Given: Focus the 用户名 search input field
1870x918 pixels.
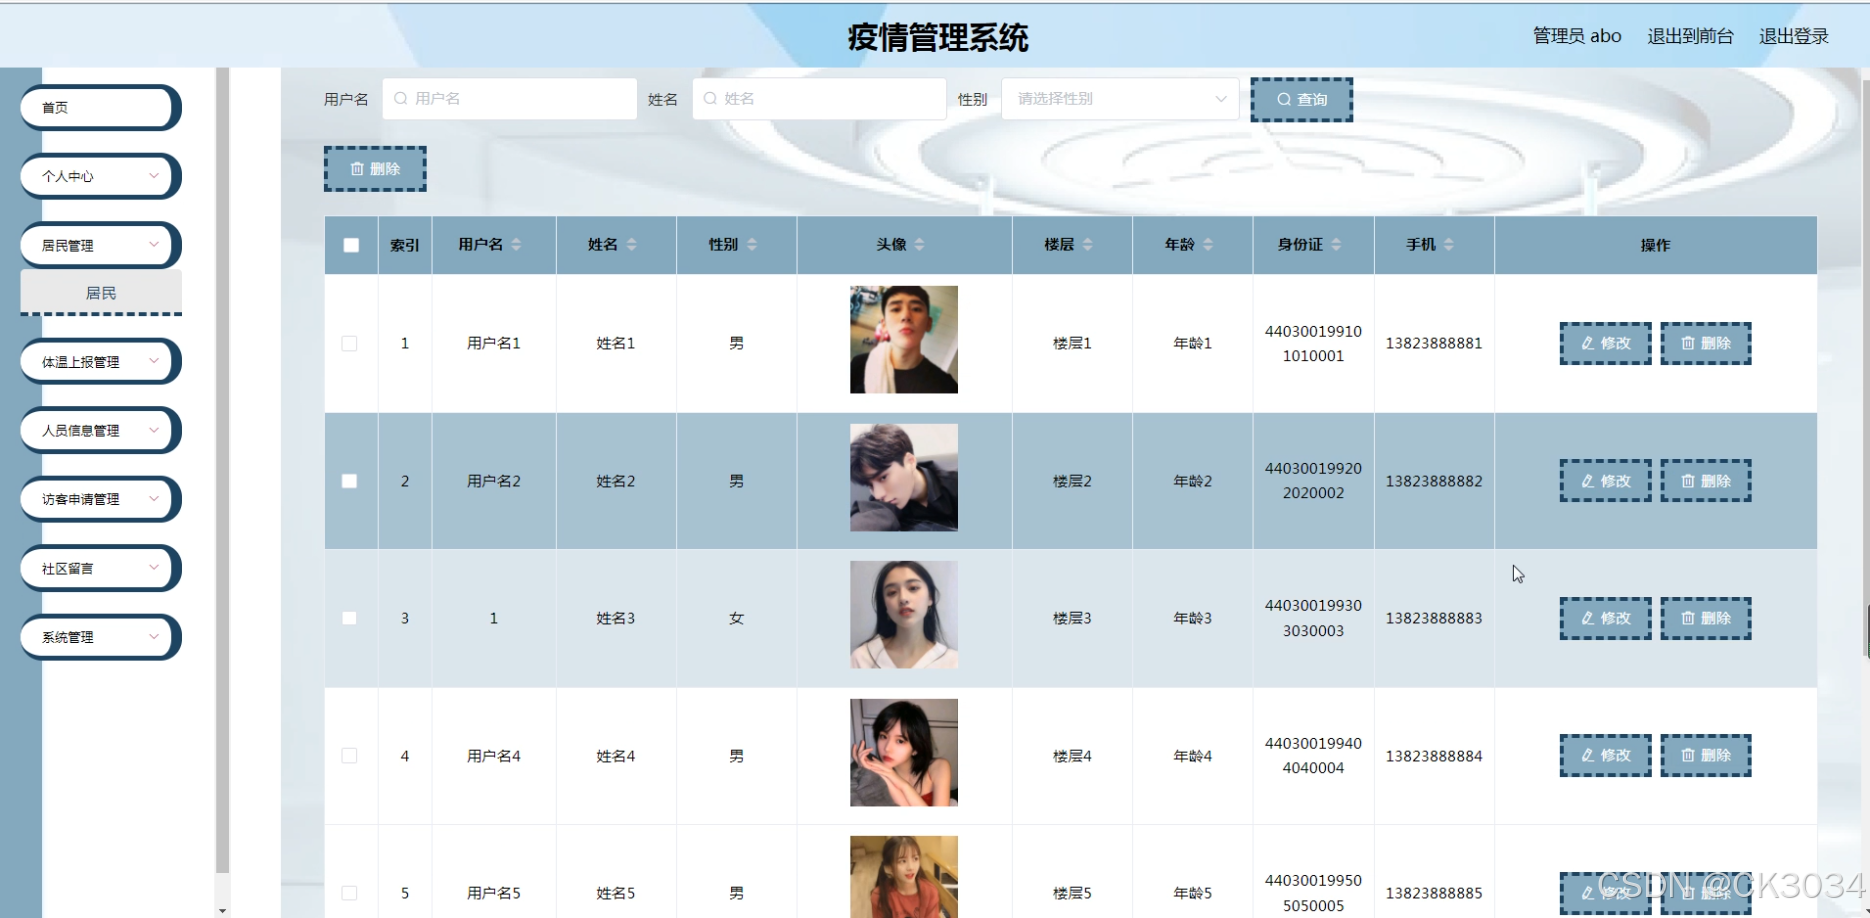Looking at the screenshot, I should tap(510, 99).
